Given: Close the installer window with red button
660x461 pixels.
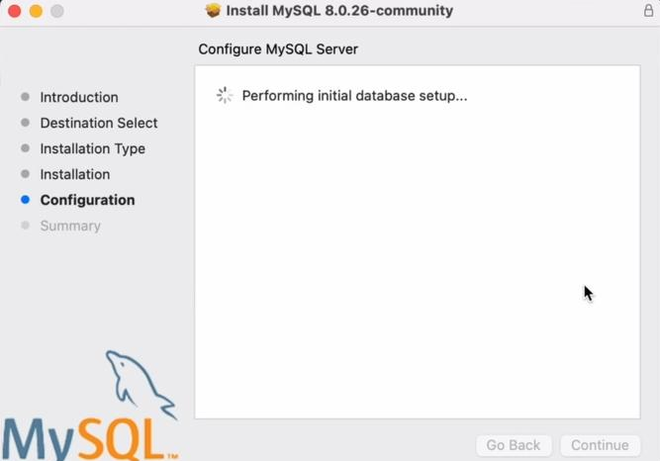Looking at the screenshot, I should point(15,11).
